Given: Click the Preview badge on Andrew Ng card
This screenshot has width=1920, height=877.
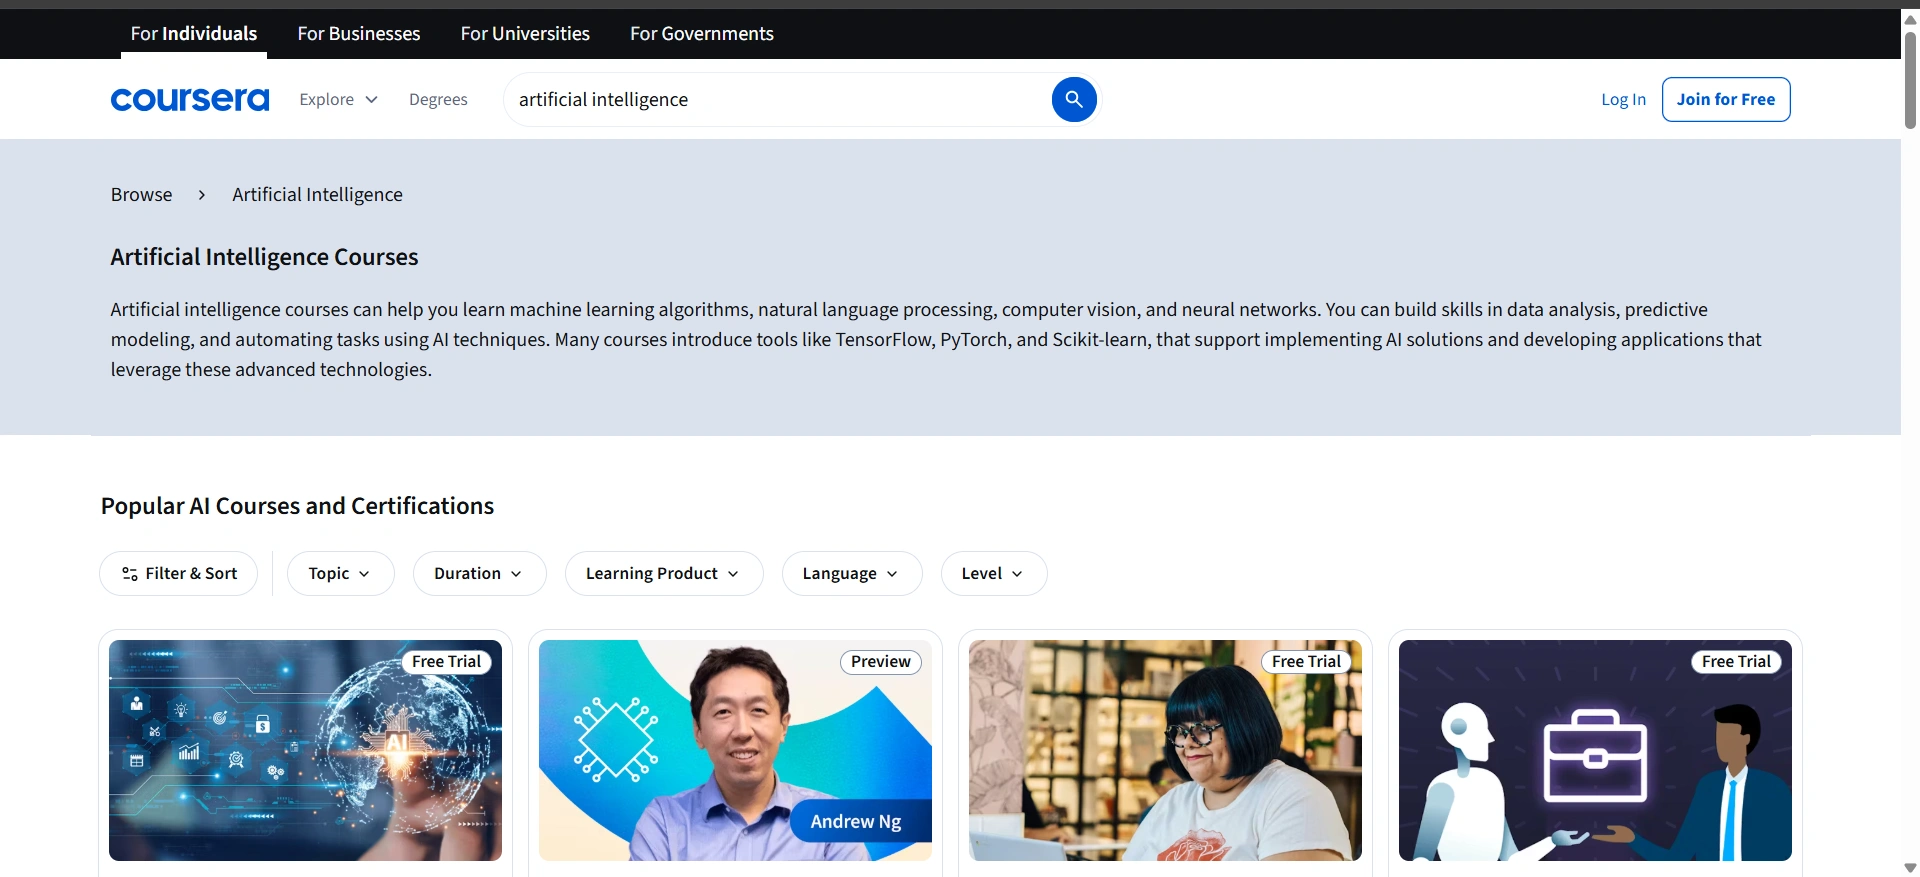Looking at the screenshot, I should point(880,661).
